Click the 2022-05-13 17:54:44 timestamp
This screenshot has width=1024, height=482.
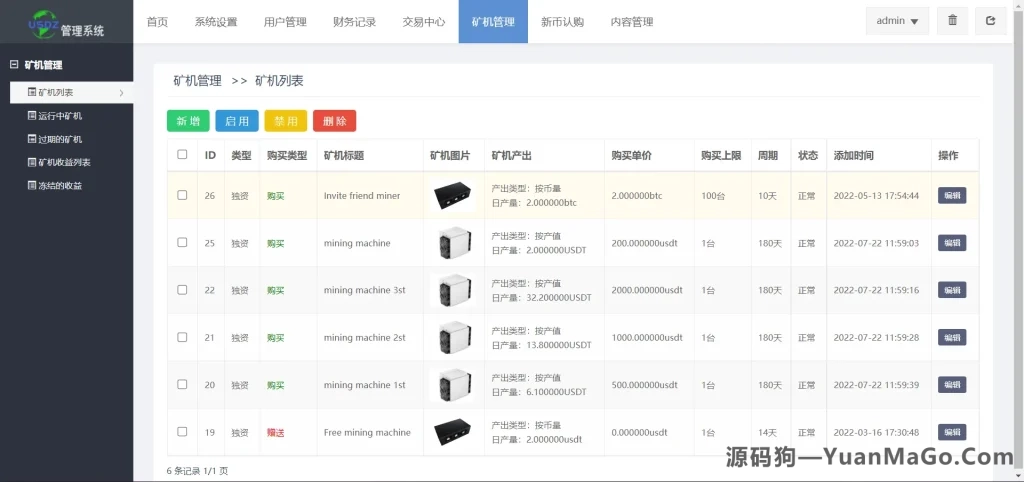click(876, 195)
